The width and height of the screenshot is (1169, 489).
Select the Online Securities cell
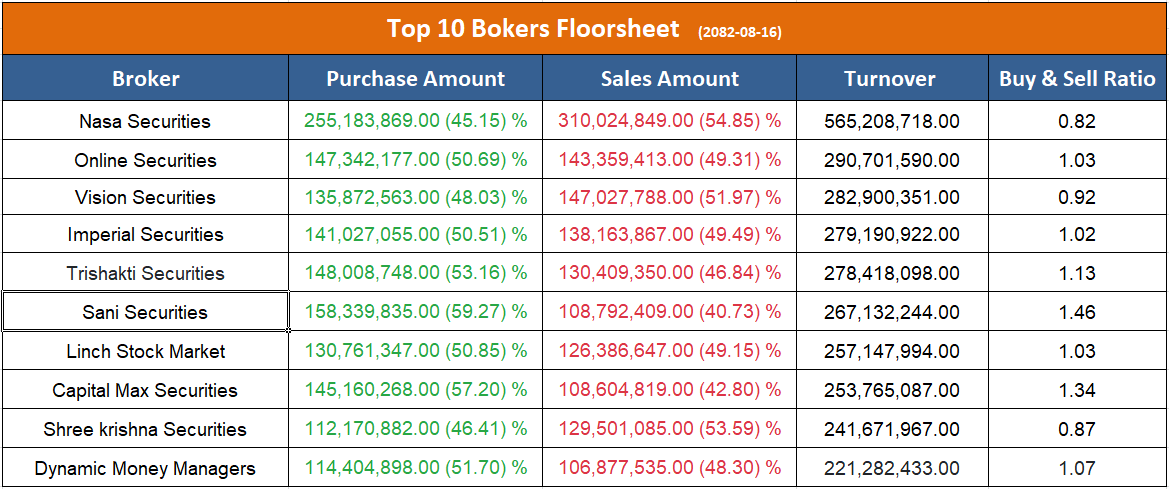tap(145, 160)
